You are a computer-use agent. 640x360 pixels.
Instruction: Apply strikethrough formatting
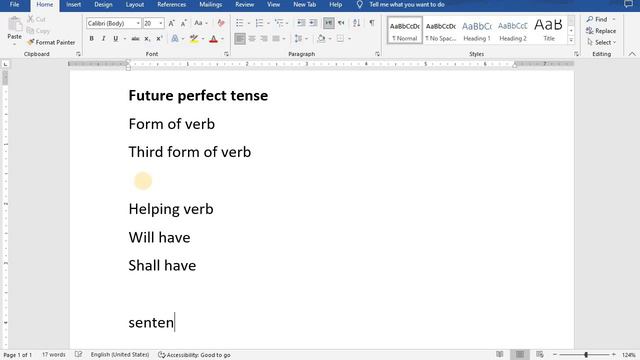coord(135,39)
